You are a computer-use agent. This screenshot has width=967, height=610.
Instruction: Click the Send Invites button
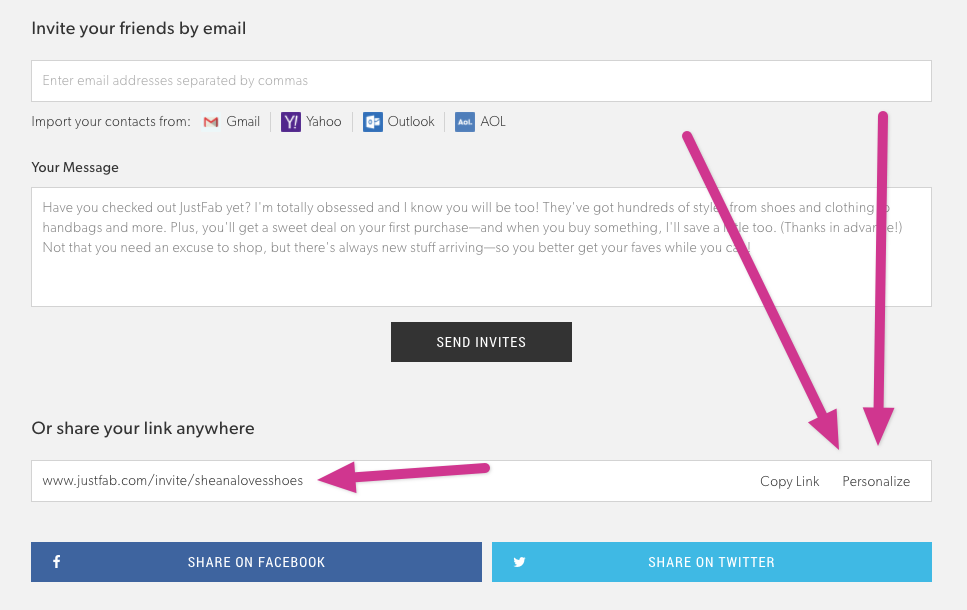coord(481,342)
